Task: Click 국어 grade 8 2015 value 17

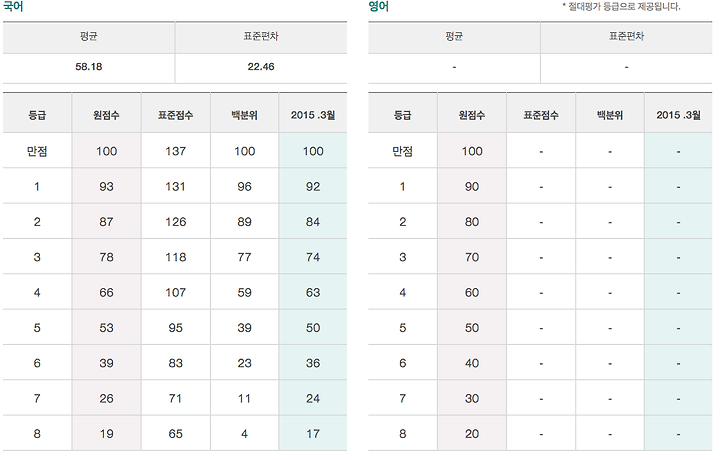Action: click(313, 434)
